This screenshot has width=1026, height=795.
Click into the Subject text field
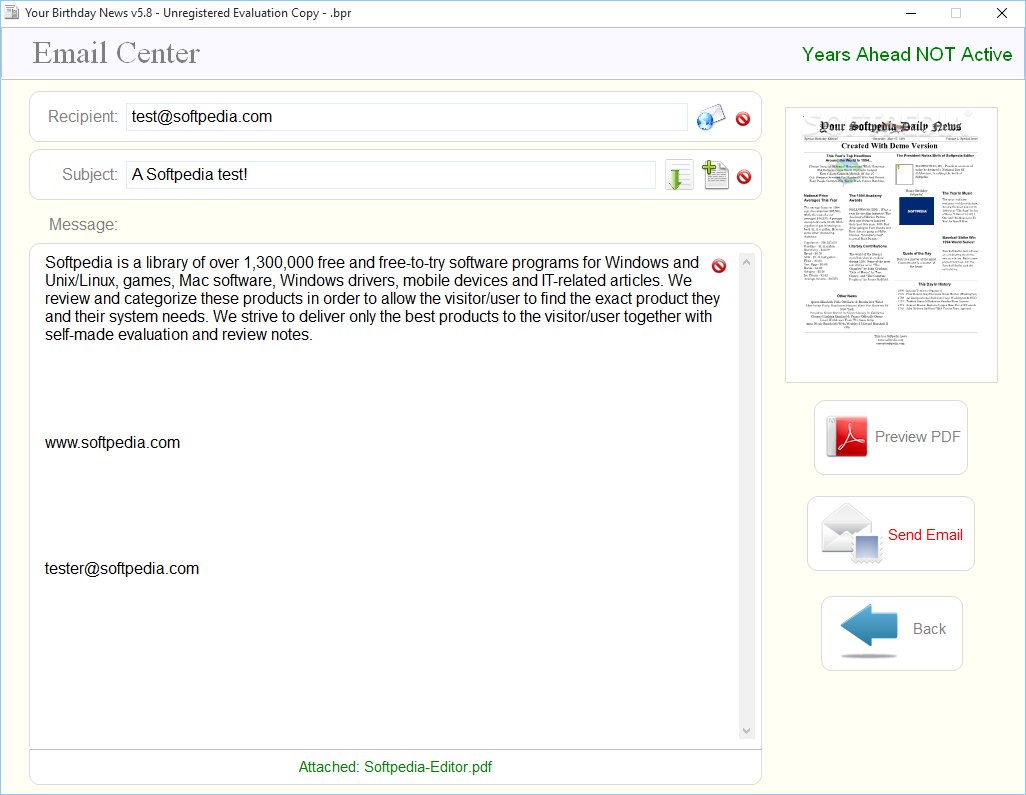coord(391,175)
